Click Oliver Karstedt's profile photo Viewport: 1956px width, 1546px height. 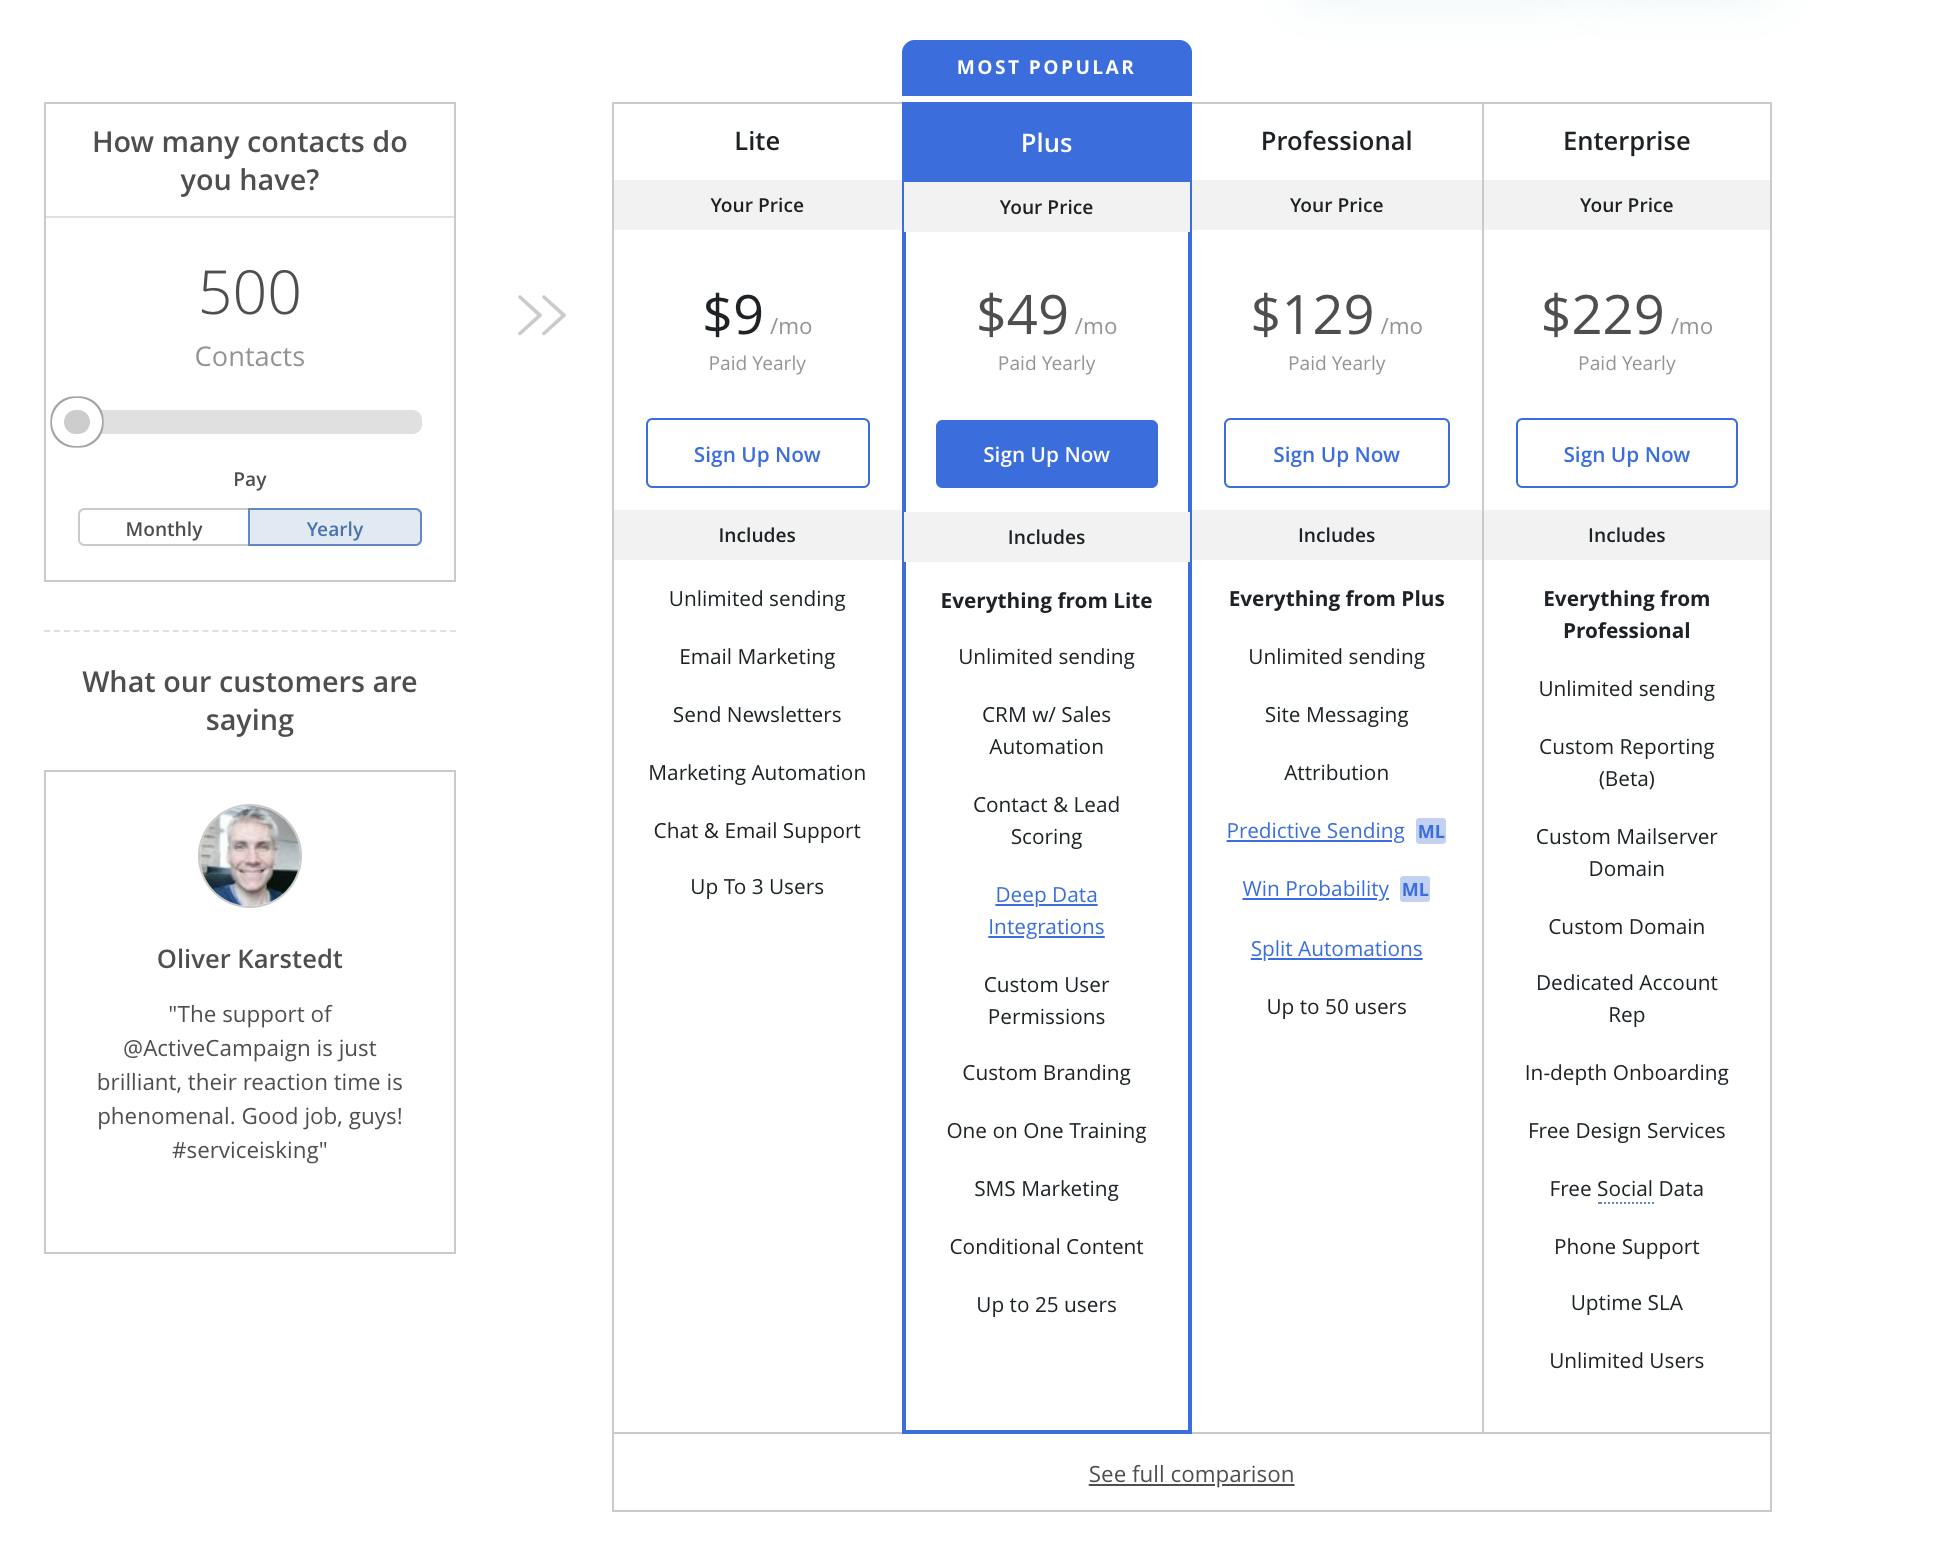tap(250, 856)
